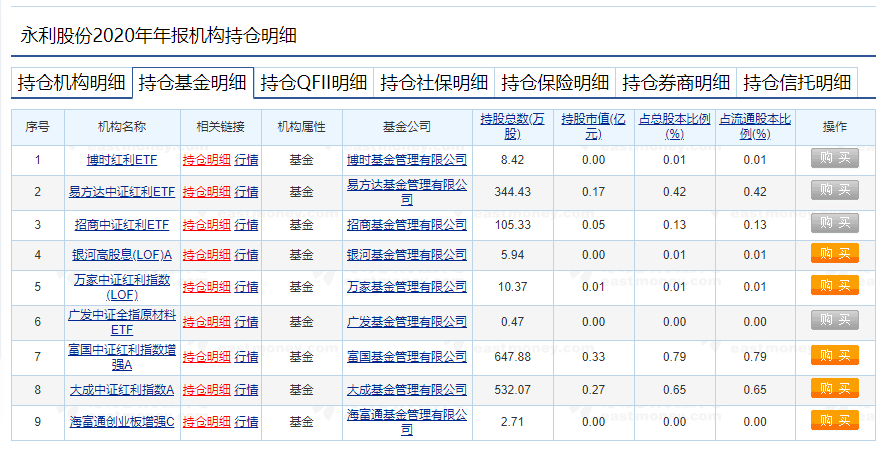The width and height of the screenshot is (877, 461).
Task: Open 大成基金管理有限公司 company link
Action: coord(407,390)
